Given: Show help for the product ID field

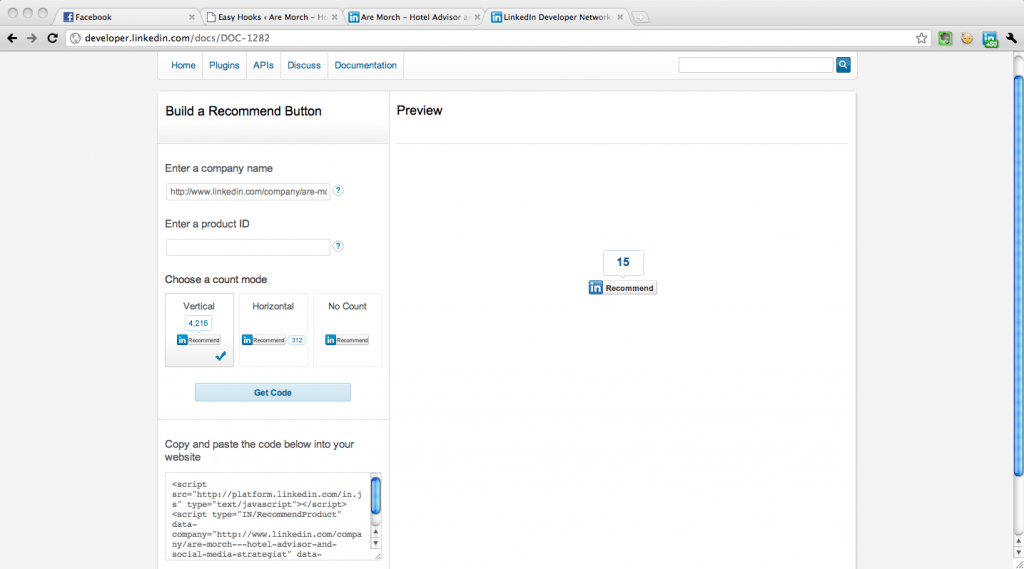Looking at the screenshot, I should point(338,246).
